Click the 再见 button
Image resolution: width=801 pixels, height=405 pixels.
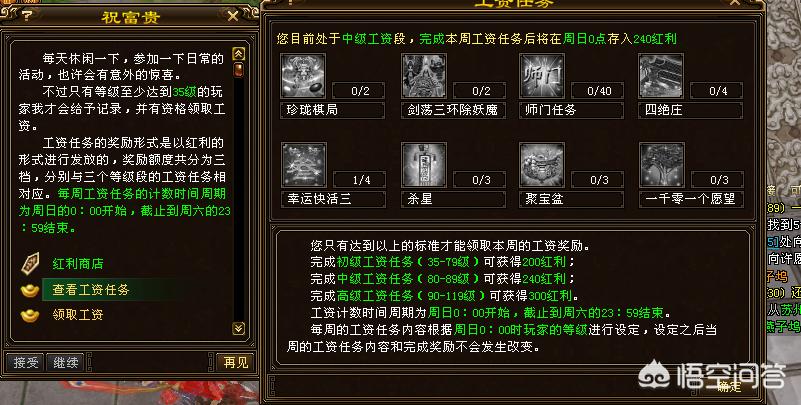click(x=235, y=363)
